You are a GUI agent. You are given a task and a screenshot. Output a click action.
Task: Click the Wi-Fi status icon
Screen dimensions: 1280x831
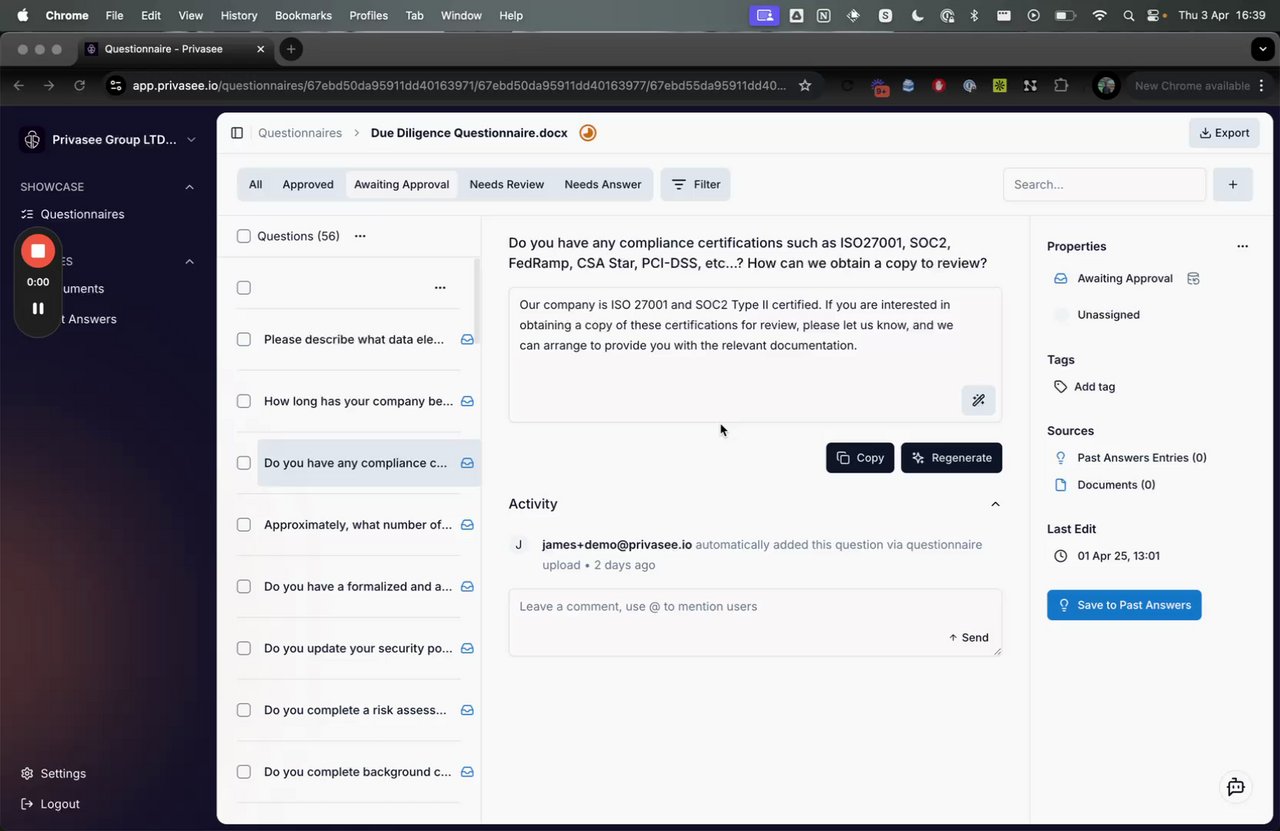1100,15
